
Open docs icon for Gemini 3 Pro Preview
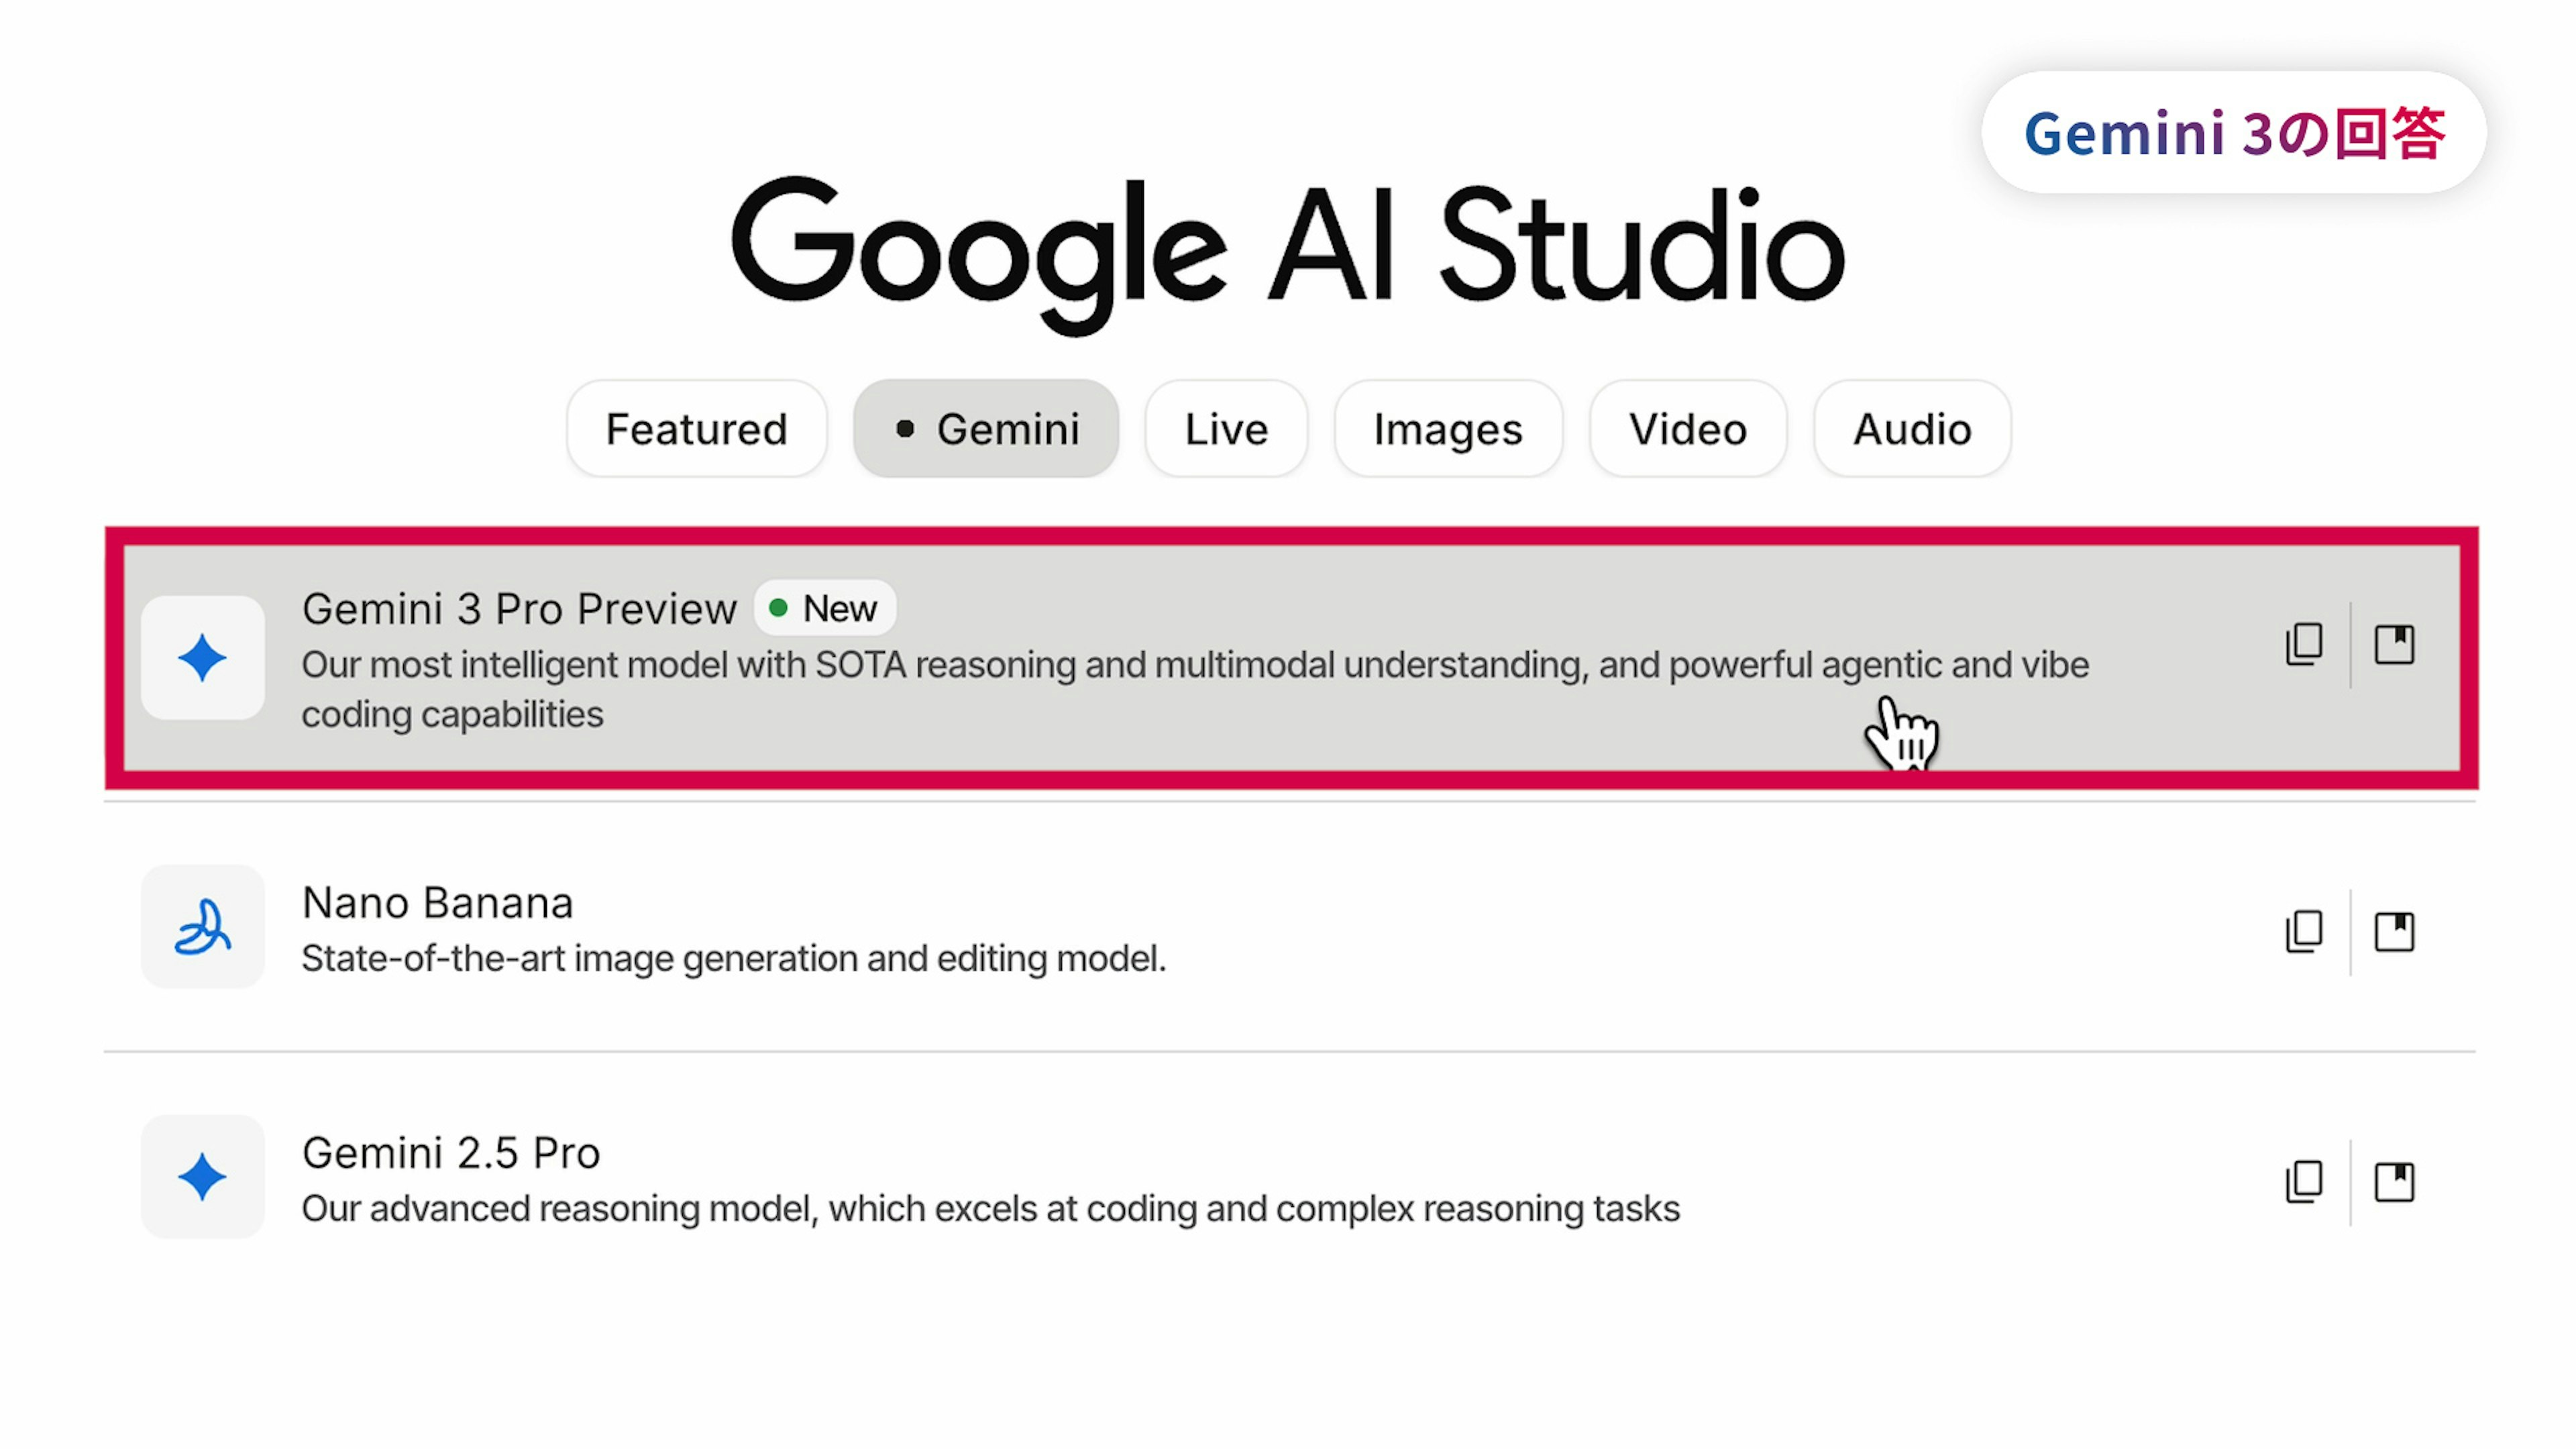tap(2394, 645)
